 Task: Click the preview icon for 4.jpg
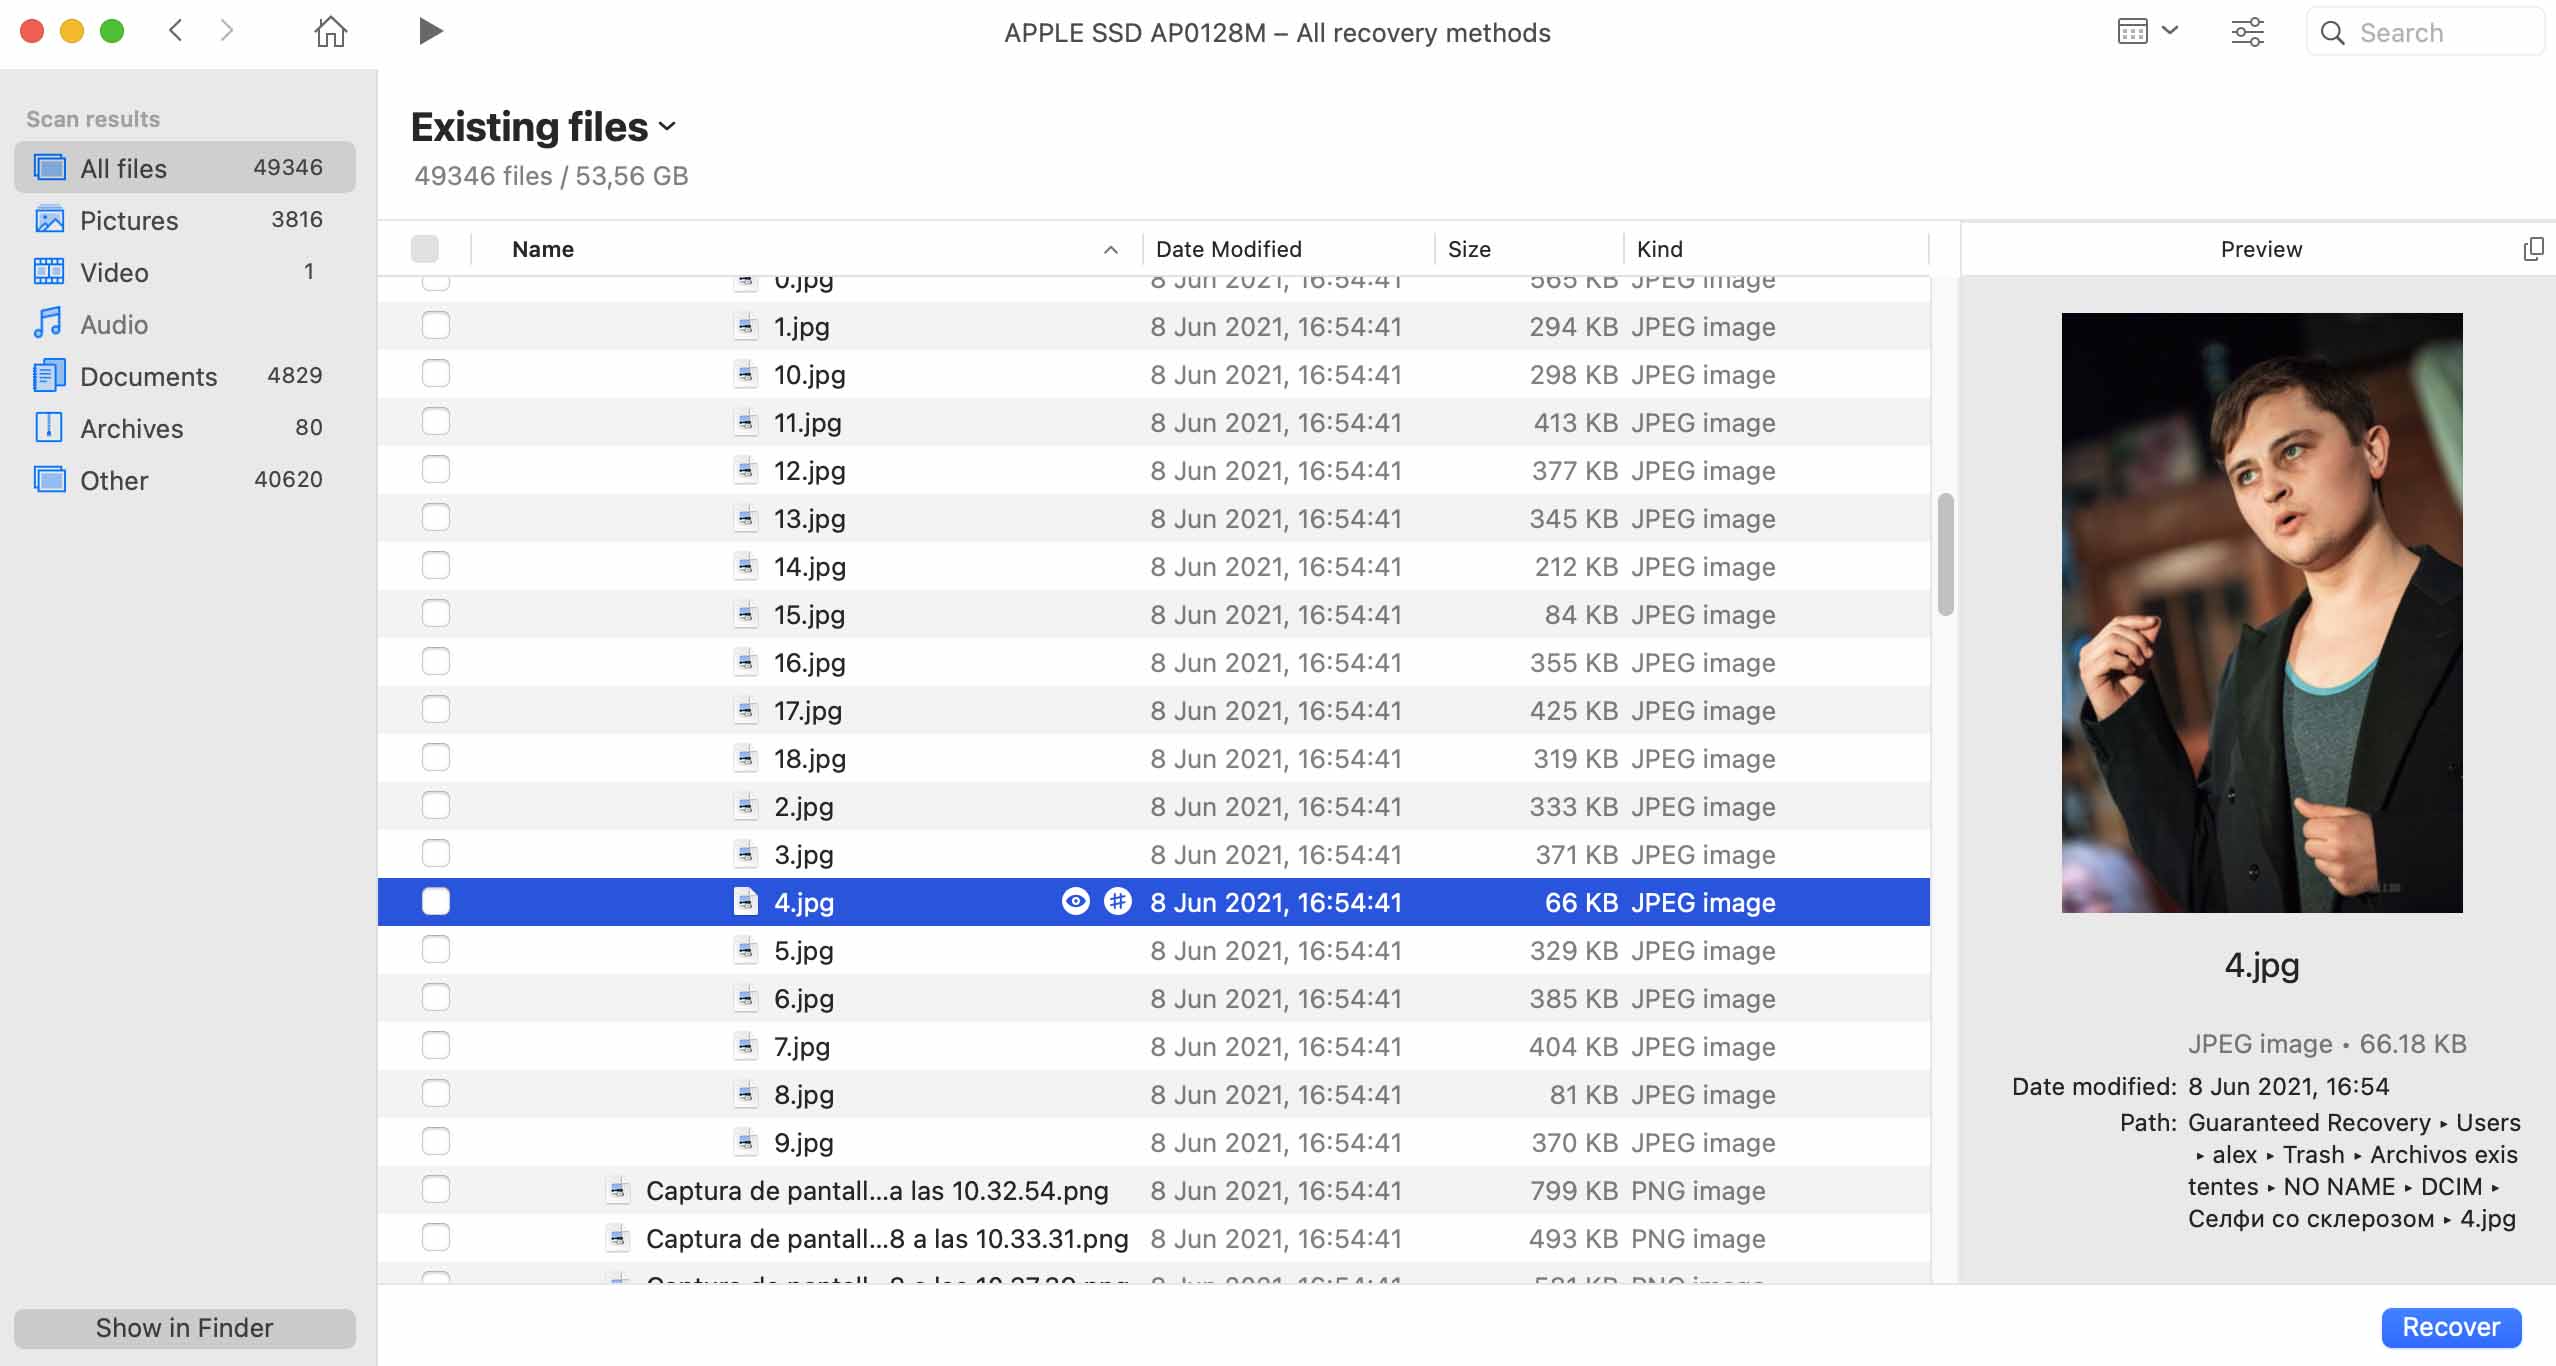pyautogui.click(x=1075, y=901)
